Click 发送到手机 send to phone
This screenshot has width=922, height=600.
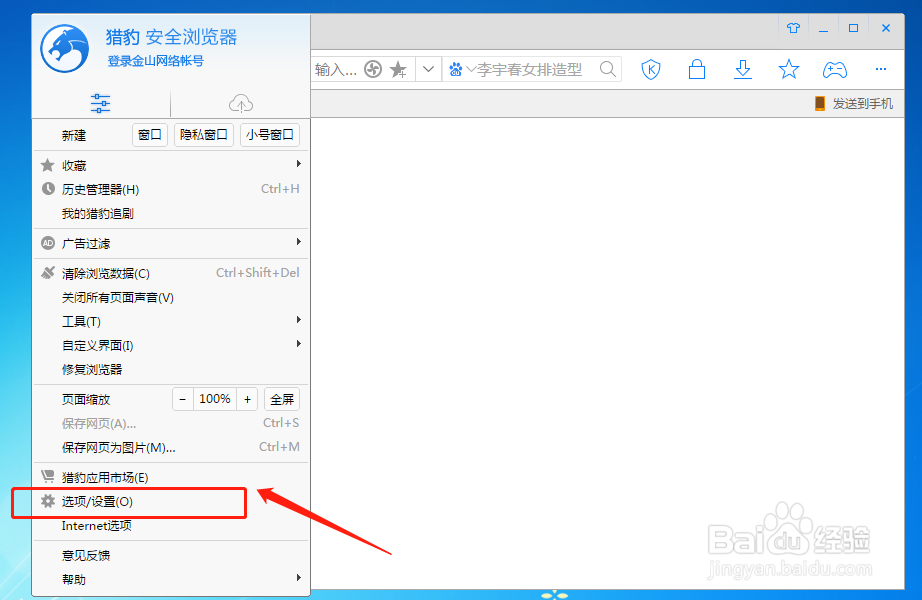[x=854, y=104]
